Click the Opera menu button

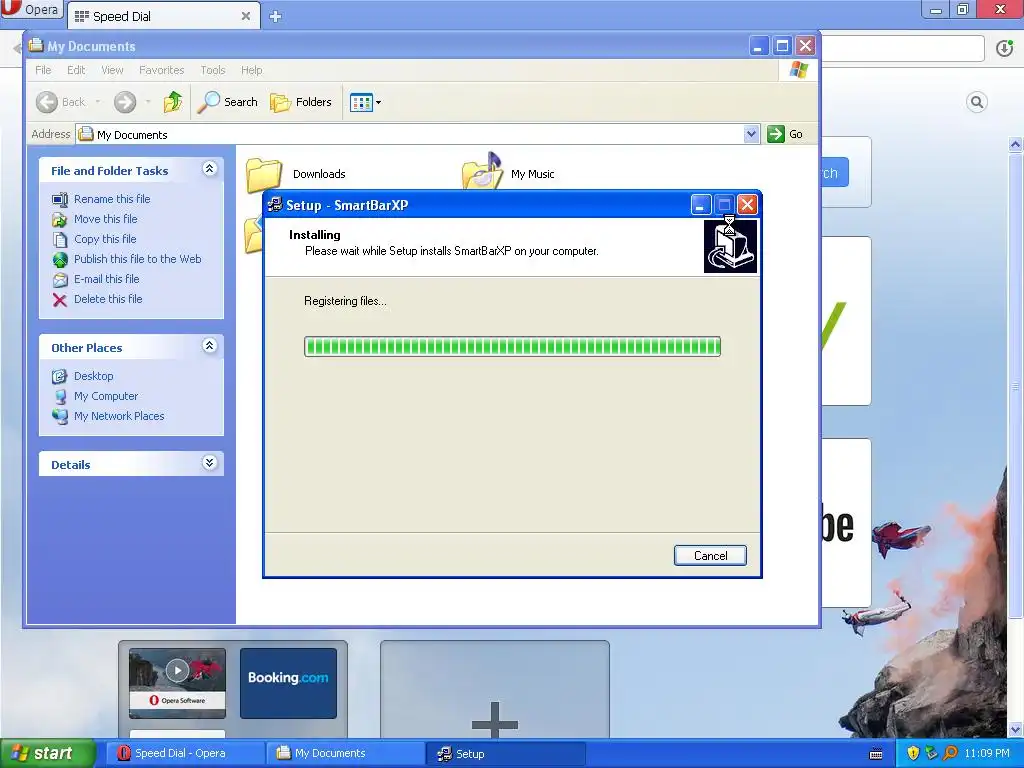(x=30, y=9)
